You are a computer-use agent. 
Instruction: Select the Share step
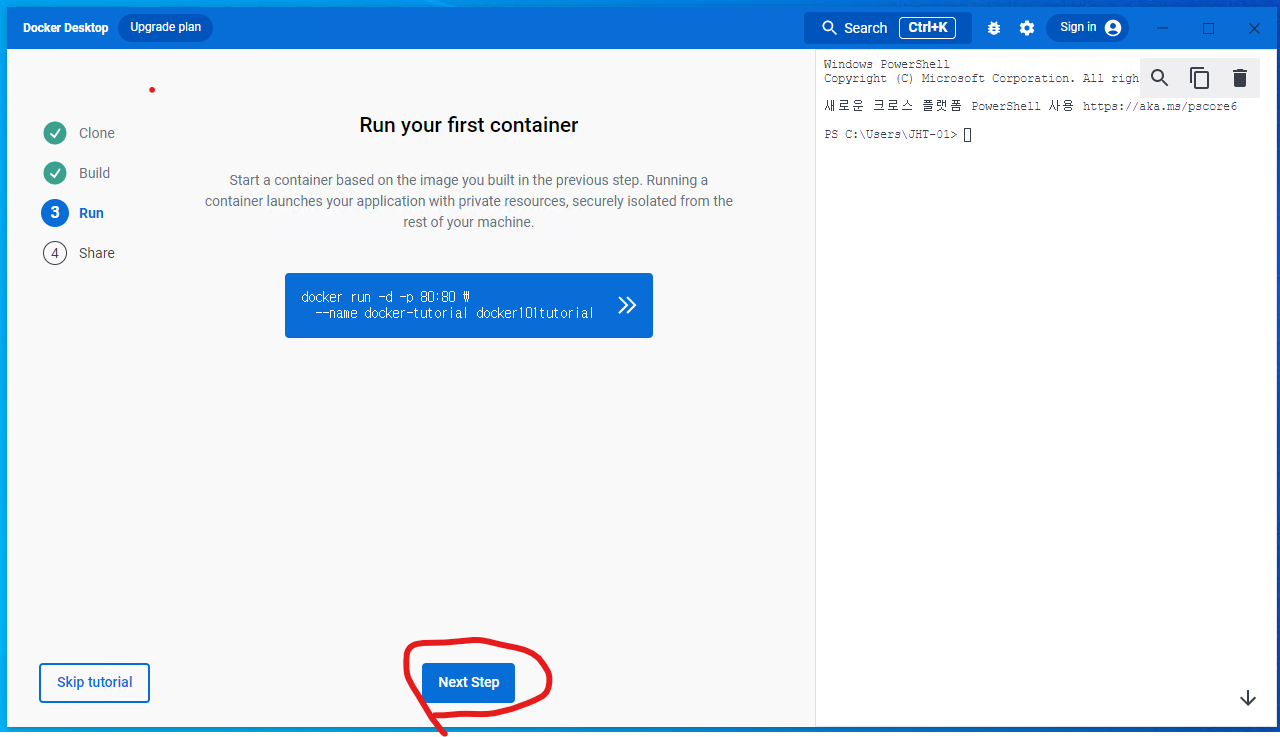point(79,253)
